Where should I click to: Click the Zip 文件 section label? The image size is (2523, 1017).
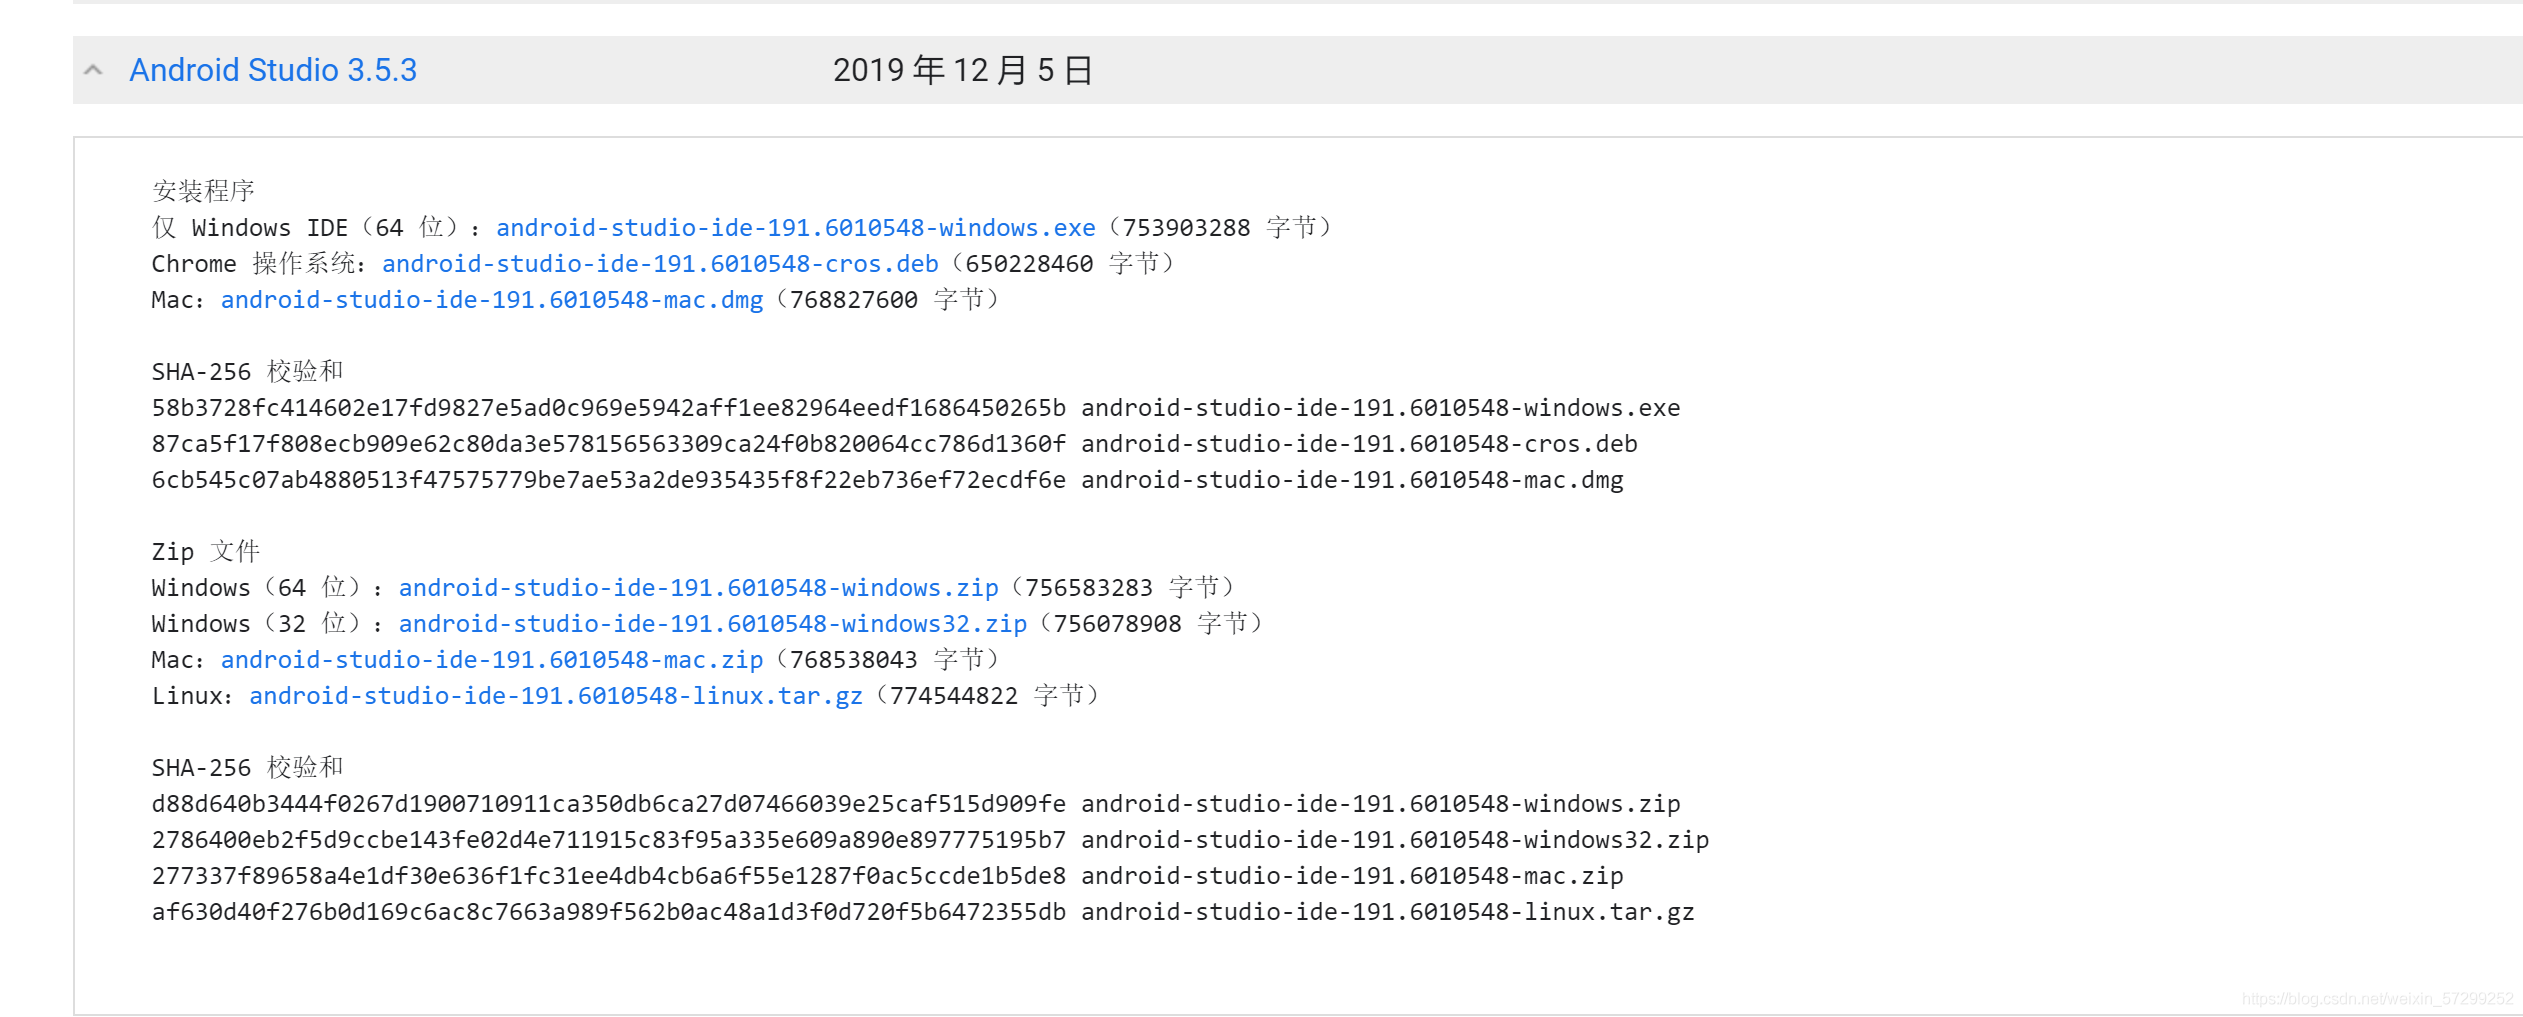[x=206, y=552]
